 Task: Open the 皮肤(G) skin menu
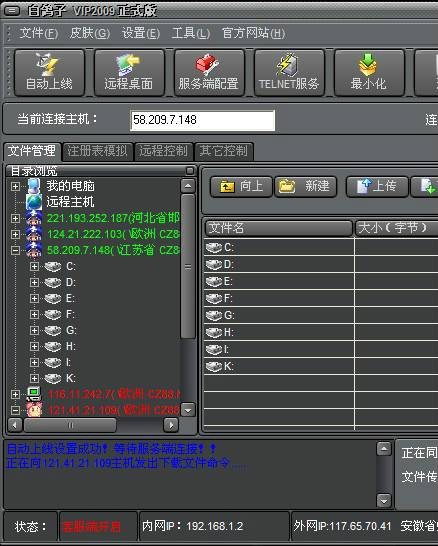click(x=90, y=33)
